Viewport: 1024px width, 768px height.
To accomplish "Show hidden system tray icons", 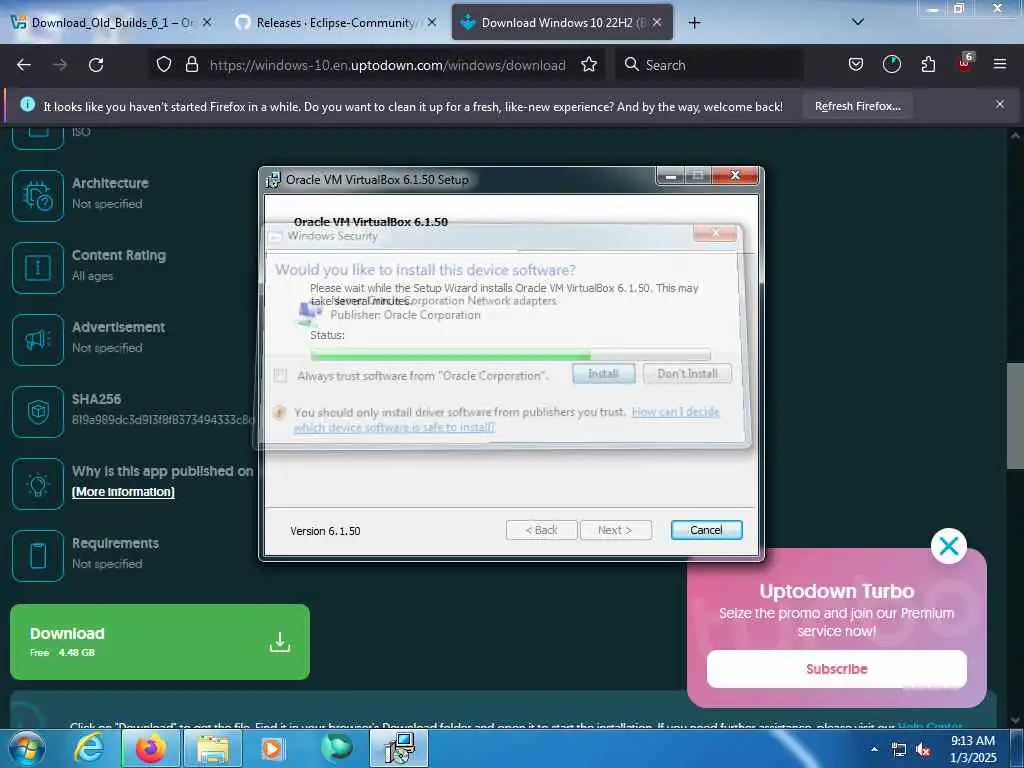I will (874, 750).
